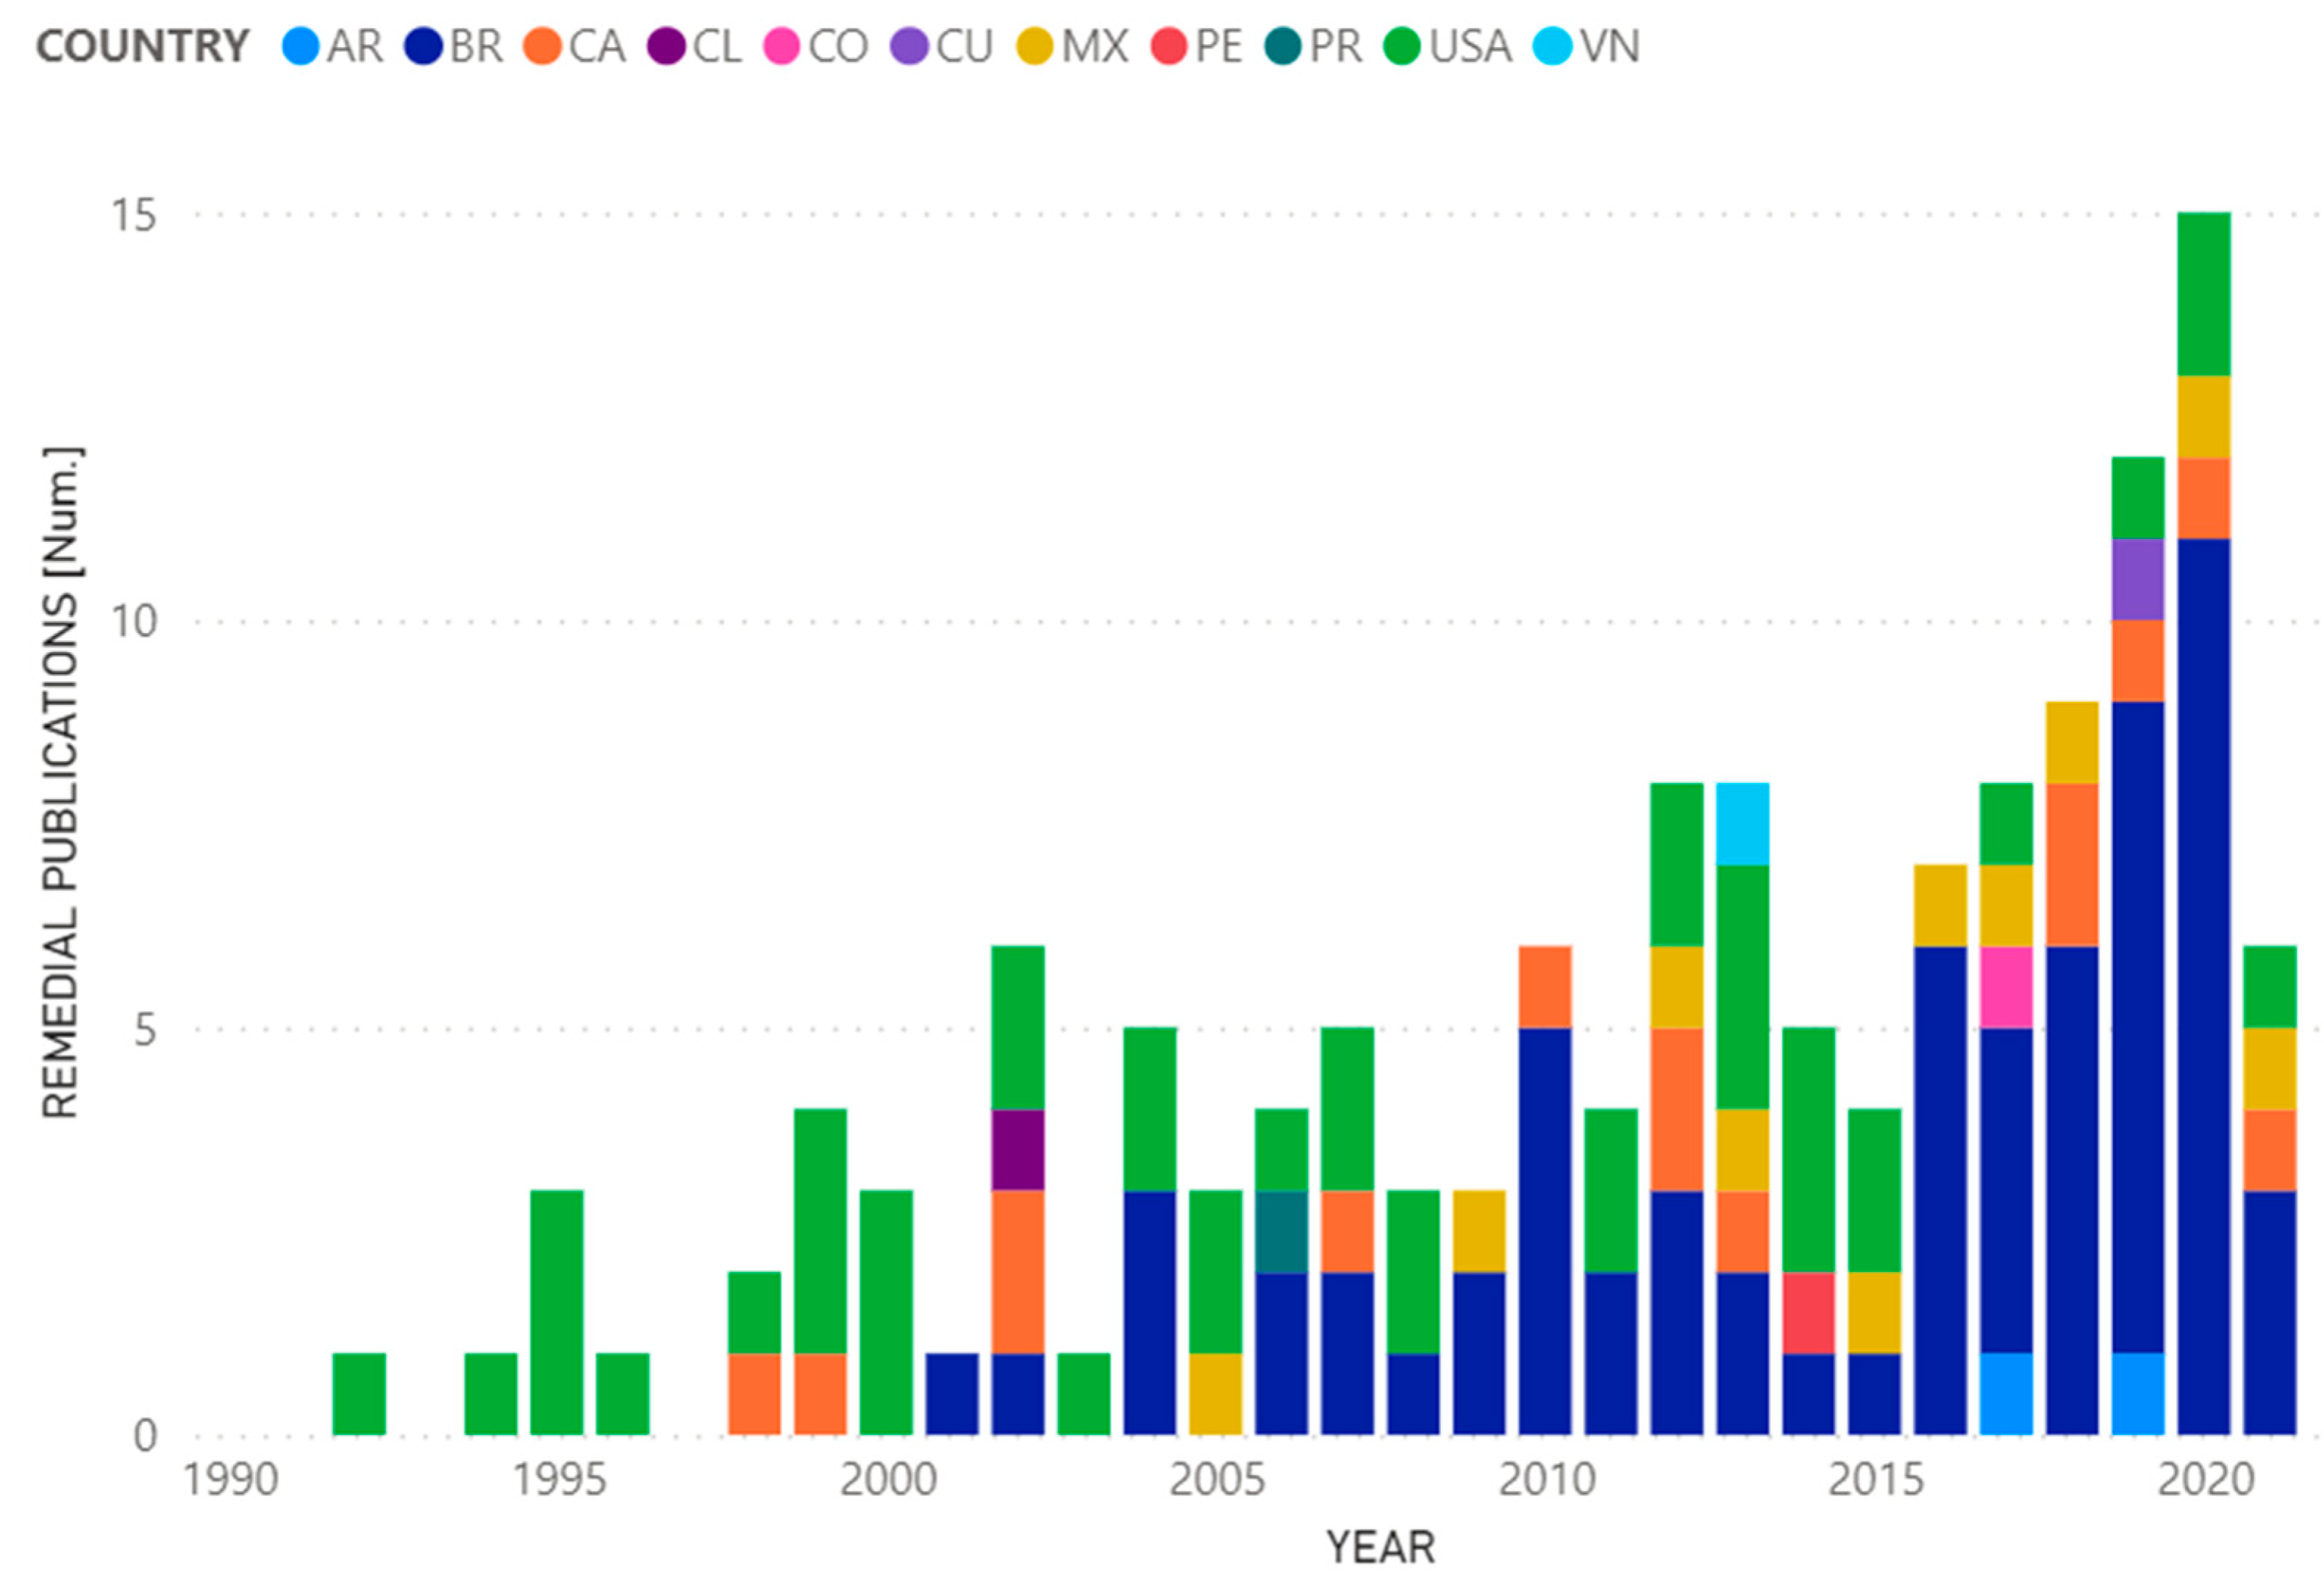This screenshot has width=2324, height=1591.
Task: Select the CA orange legend marker
Action: 542,46
